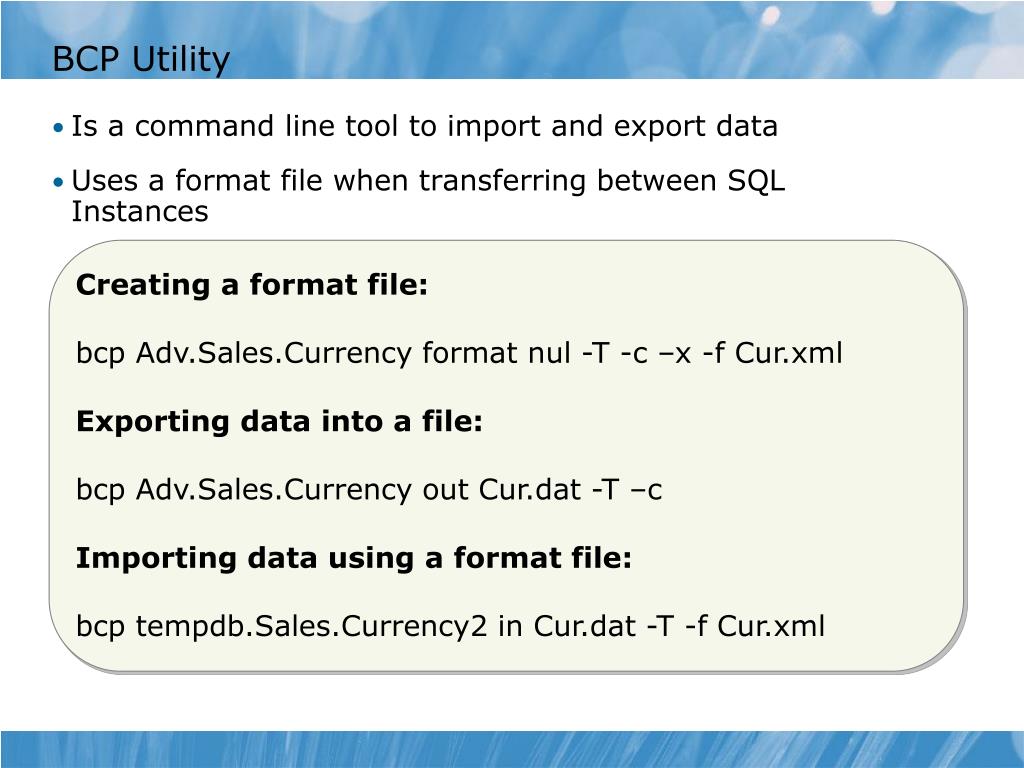1024x768 pixels.
Task: Click the word 'SQL' in second bullet
Action: tap(756, 181)
